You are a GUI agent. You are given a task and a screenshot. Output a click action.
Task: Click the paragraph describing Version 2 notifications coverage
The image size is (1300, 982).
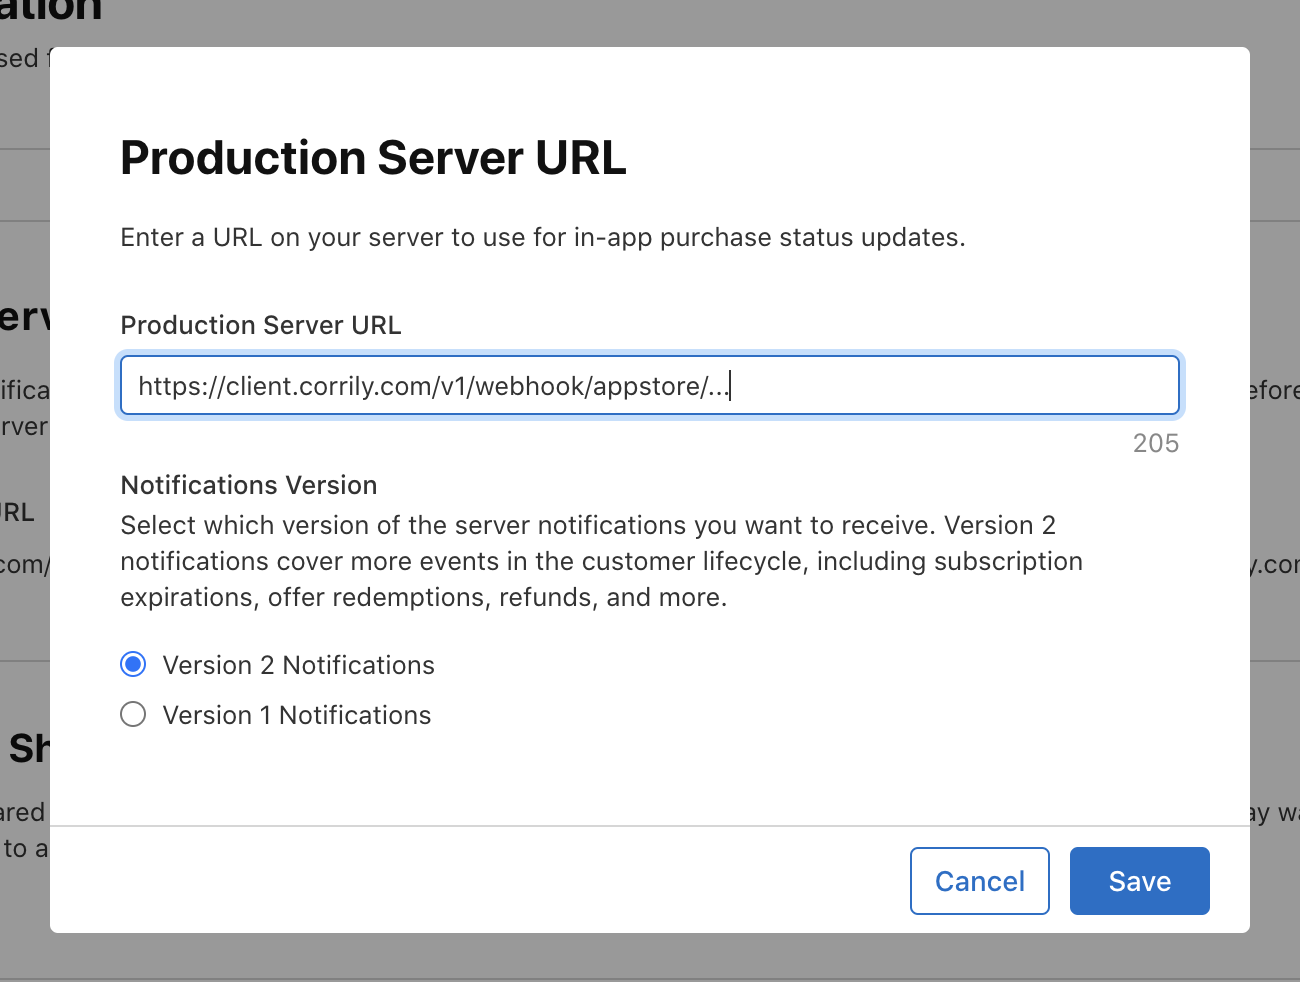pos(600,561)
